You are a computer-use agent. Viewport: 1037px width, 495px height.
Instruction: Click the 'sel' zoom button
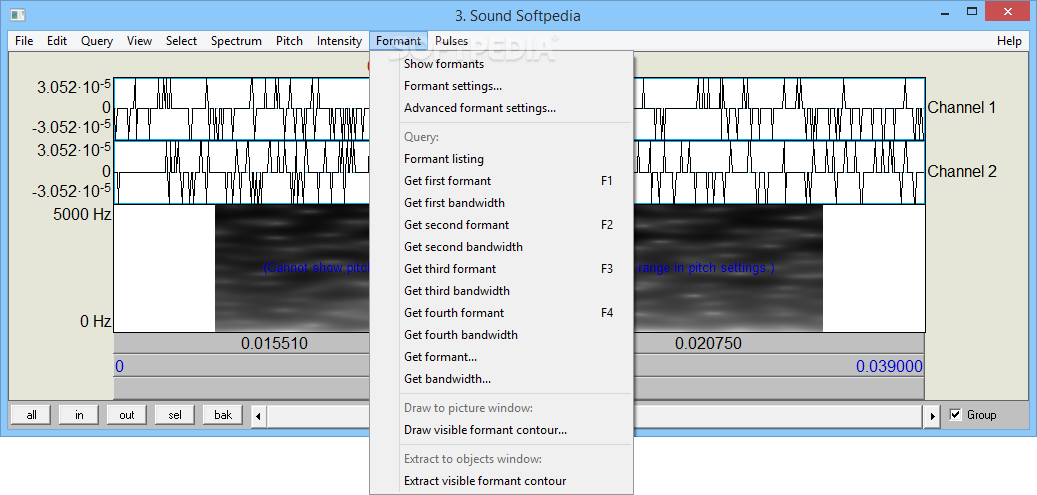(175, 415)
